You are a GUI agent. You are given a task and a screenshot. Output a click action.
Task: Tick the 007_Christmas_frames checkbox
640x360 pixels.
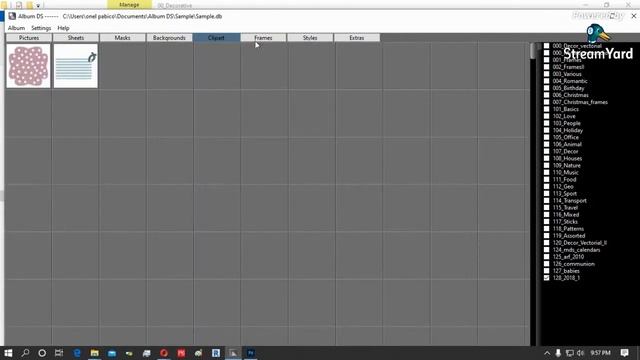[547, 102]
